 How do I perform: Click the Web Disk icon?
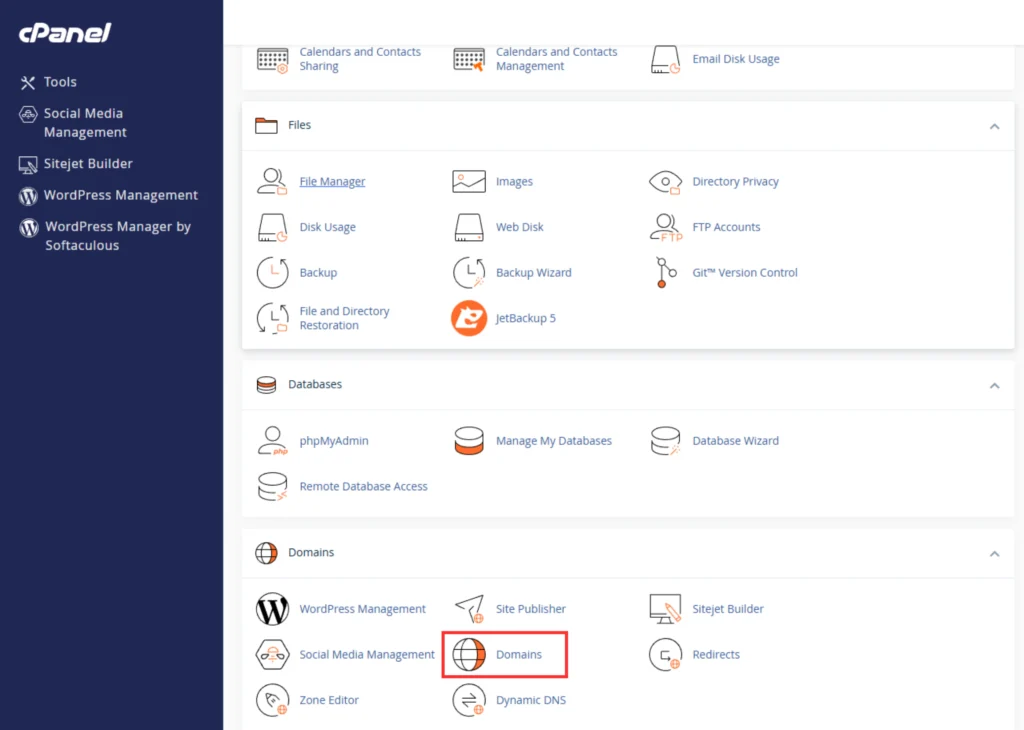tap(469, 227)
